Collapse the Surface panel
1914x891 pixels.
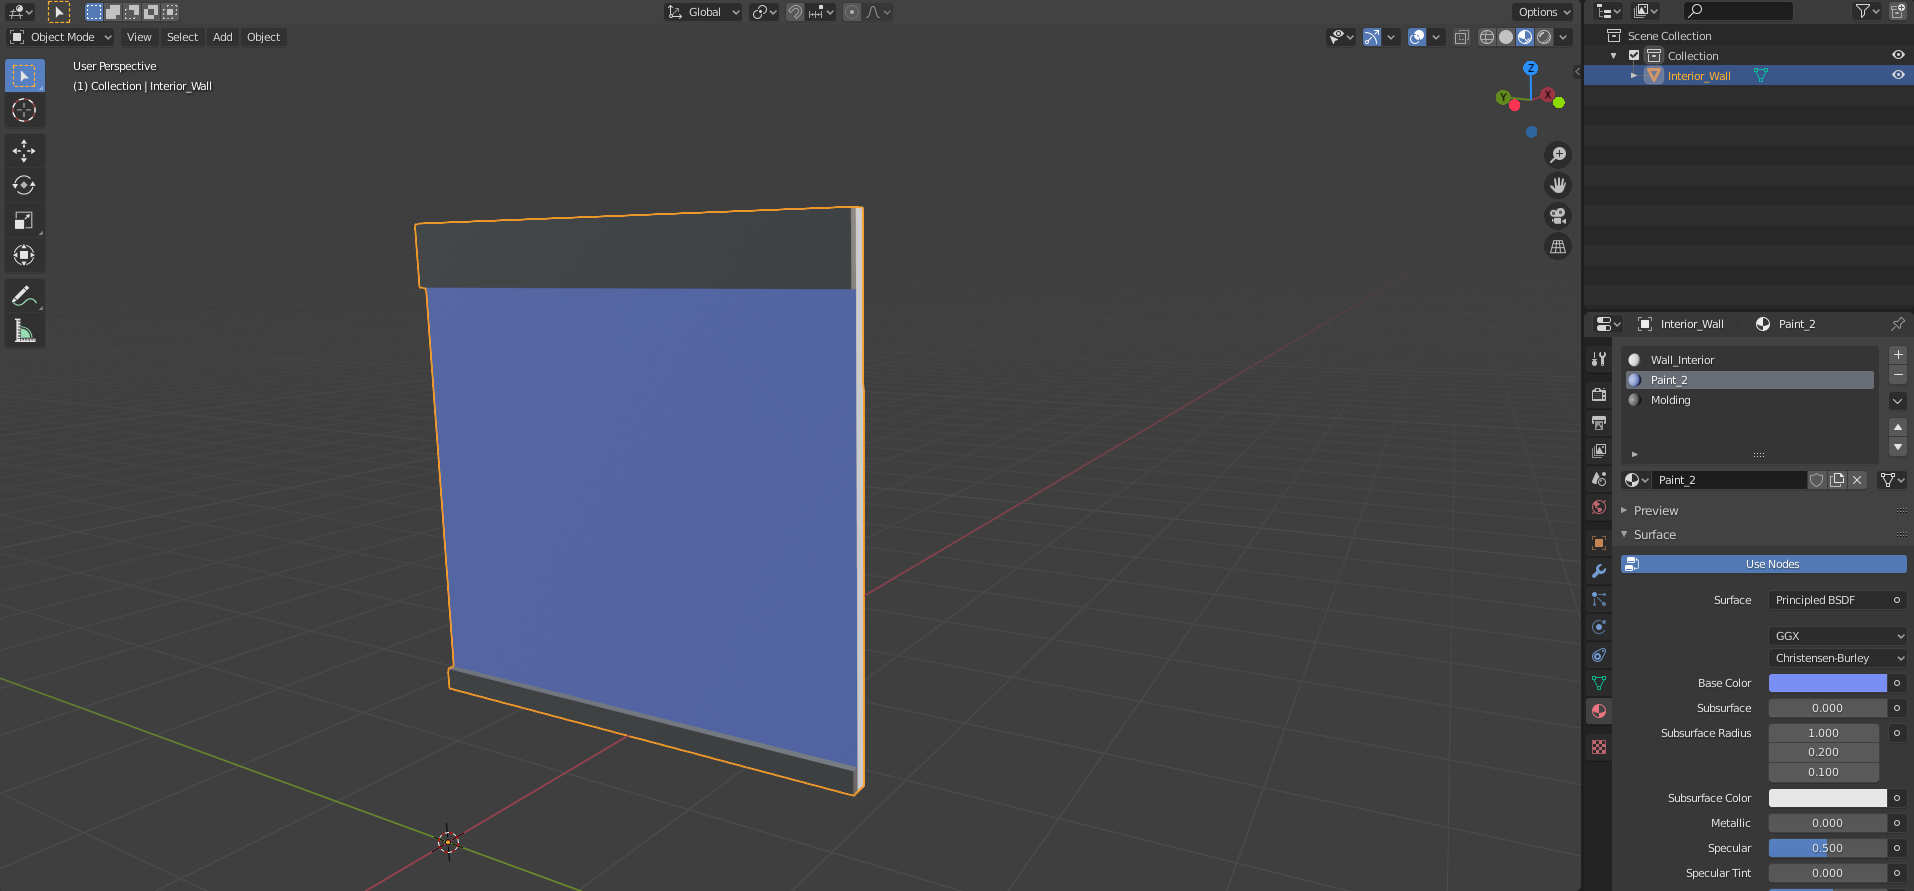1655,534
